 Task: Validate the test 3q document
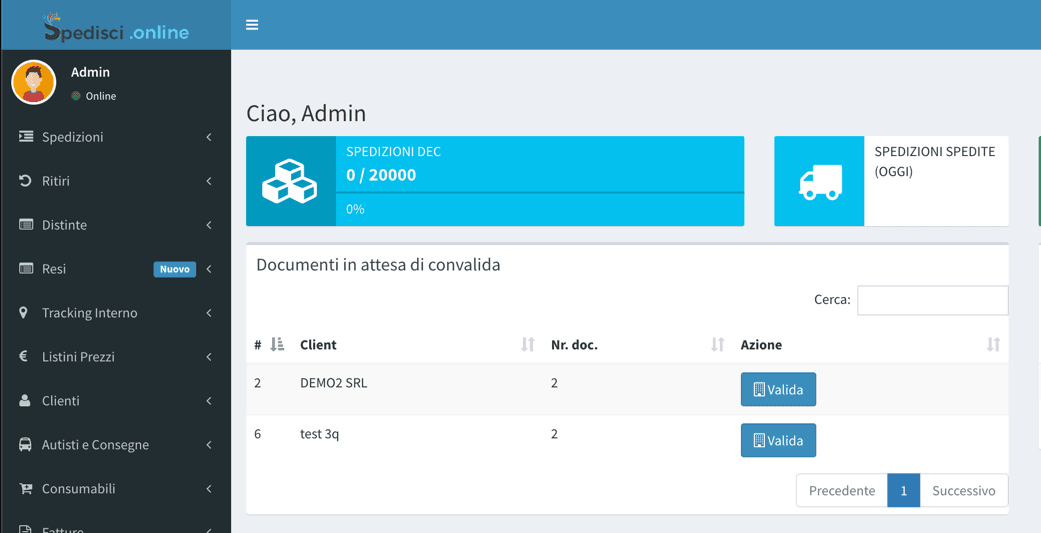(x=778, y=441)
